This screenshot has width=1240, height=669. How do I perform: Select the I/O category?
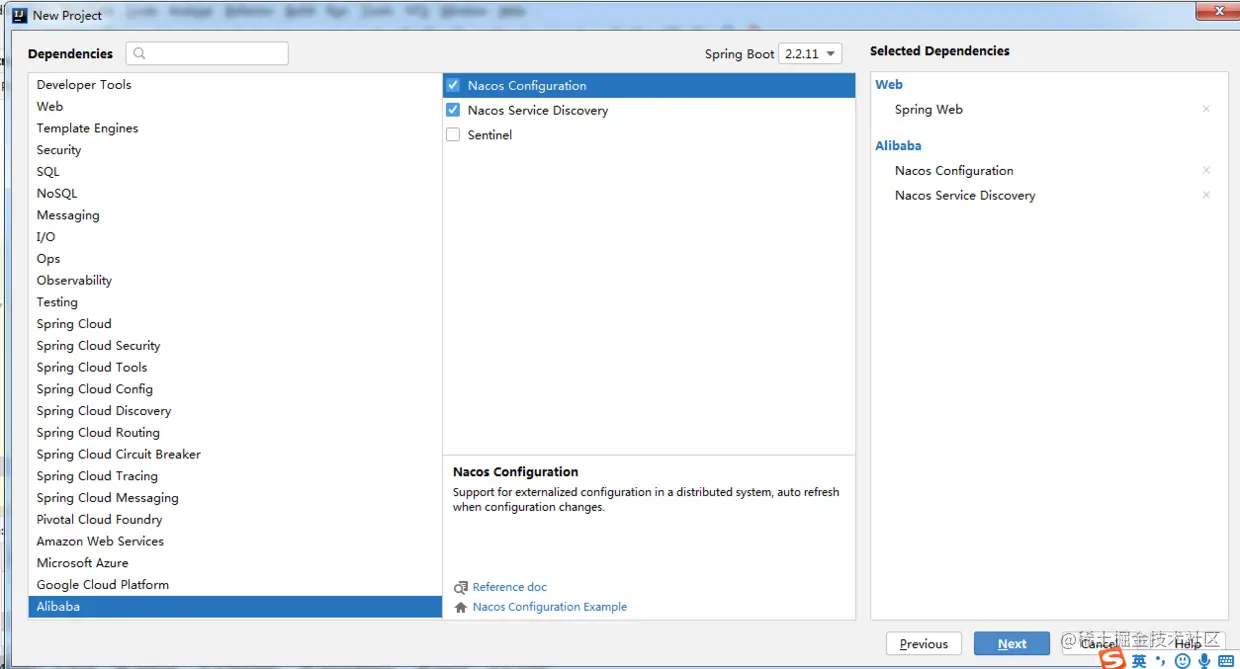[x=235, y=237]
